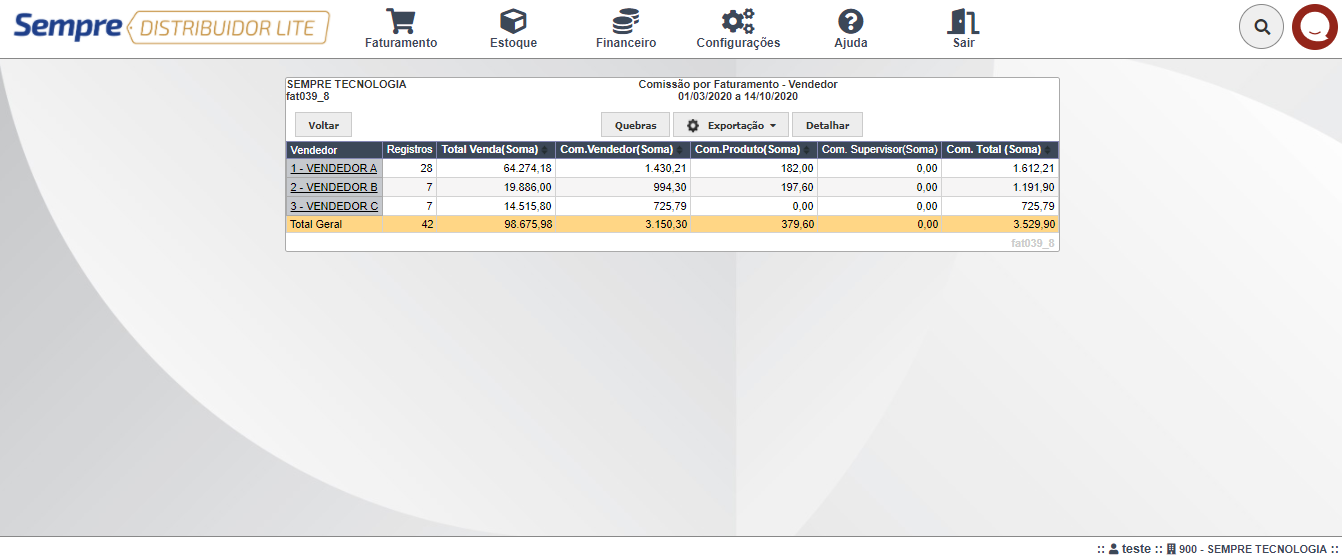Click the date range 01/03/2020 a 14/10/2020

pos(738,96)
